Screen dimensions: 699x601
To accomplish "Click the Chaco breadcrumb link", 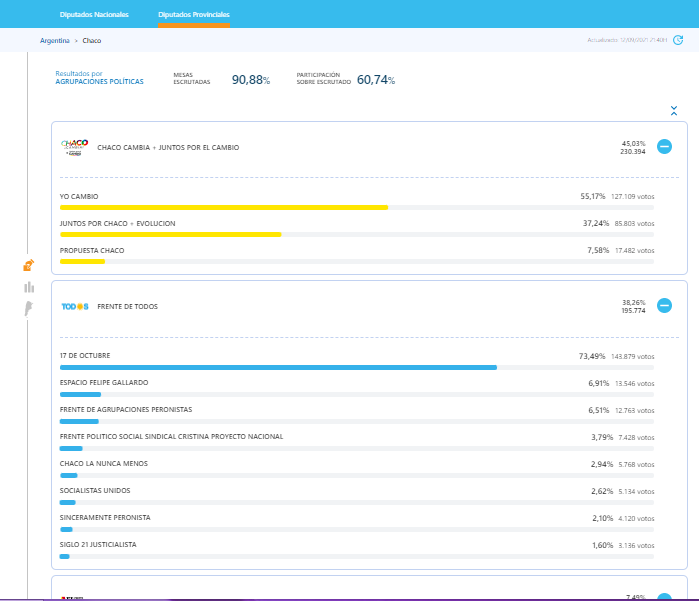I will click(x=92, y=41).
